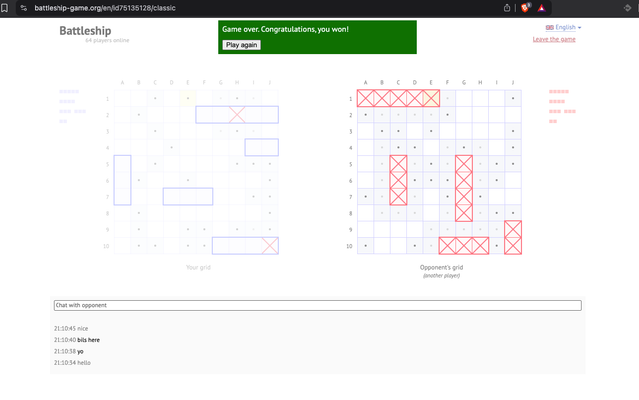Click the Chat with opponent input field
Screen dimensions: 639x400
[317, 305]
